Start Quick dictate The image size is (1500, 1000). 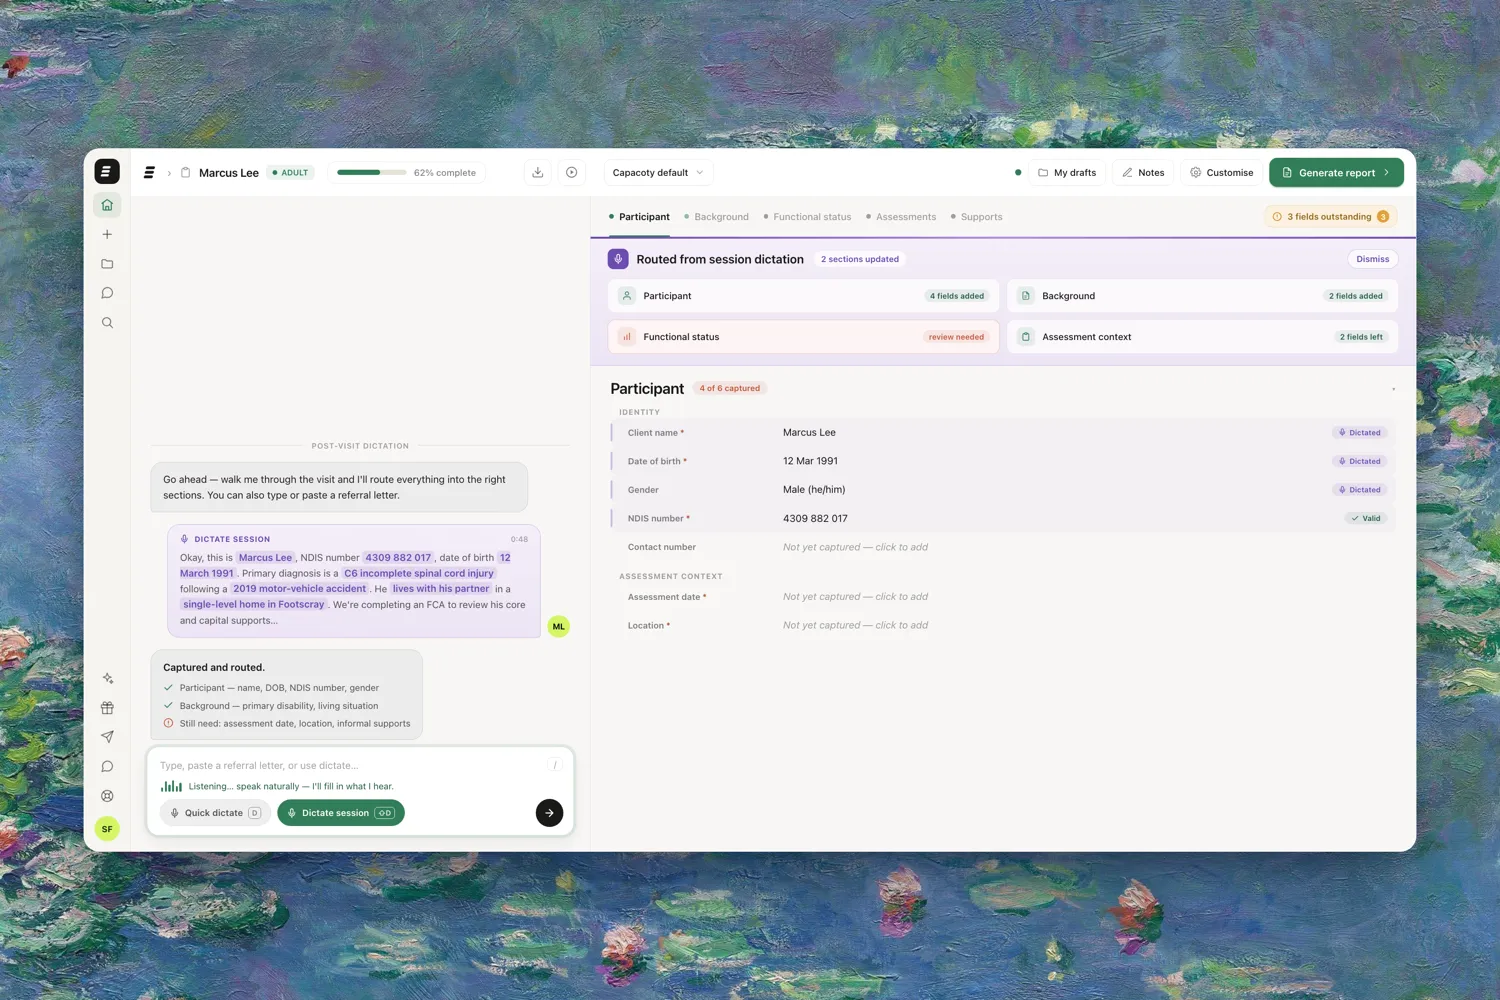215,813
